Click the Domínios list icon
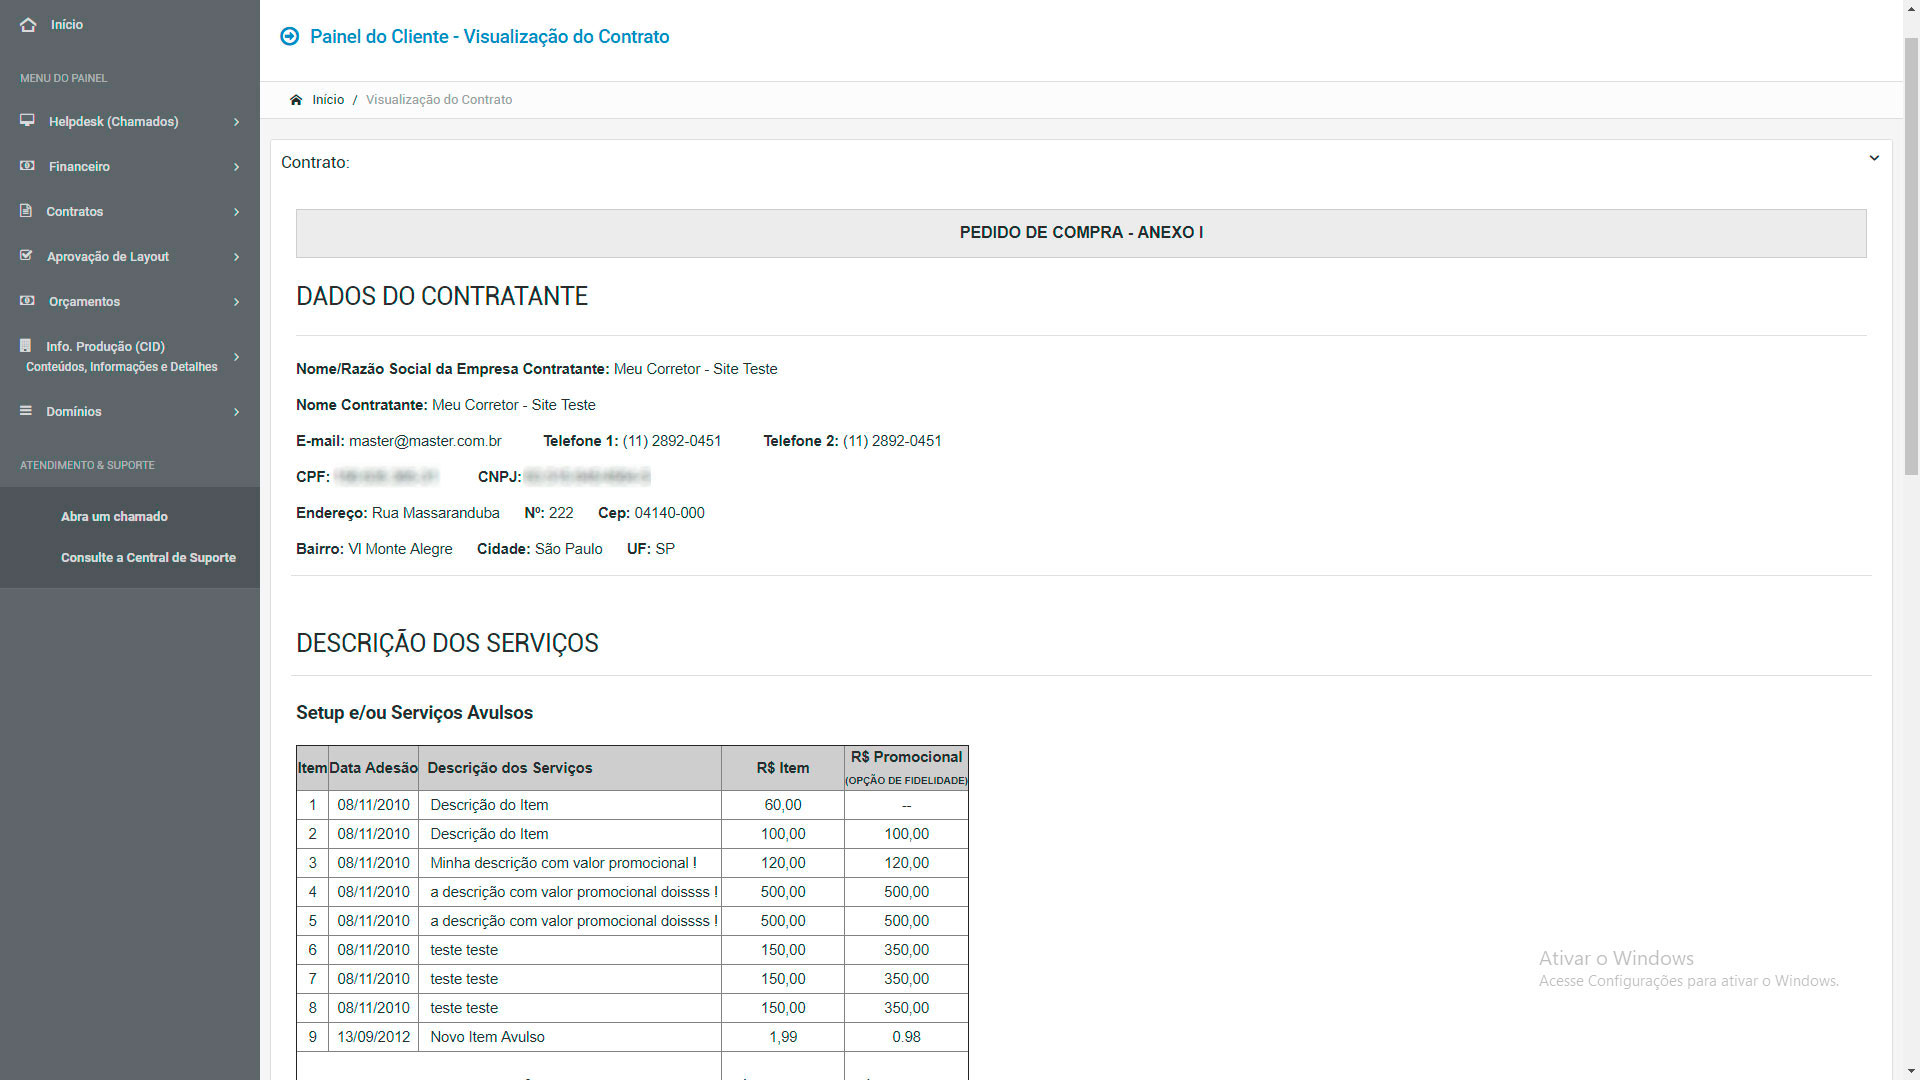This screenshot has width=1920, height=1080. point(26,410)
